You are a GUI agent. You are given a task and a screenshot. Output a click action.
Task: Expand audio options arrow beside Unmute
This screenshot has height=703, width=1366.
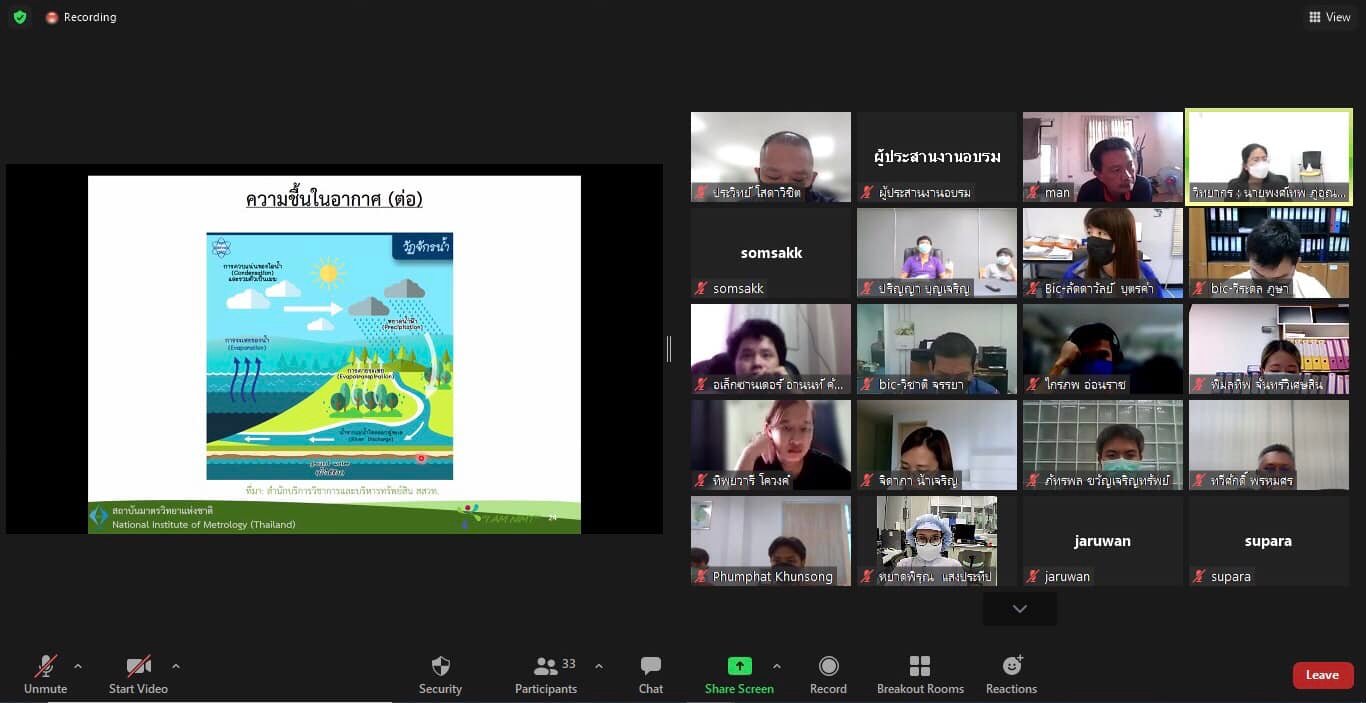[78, 666]
